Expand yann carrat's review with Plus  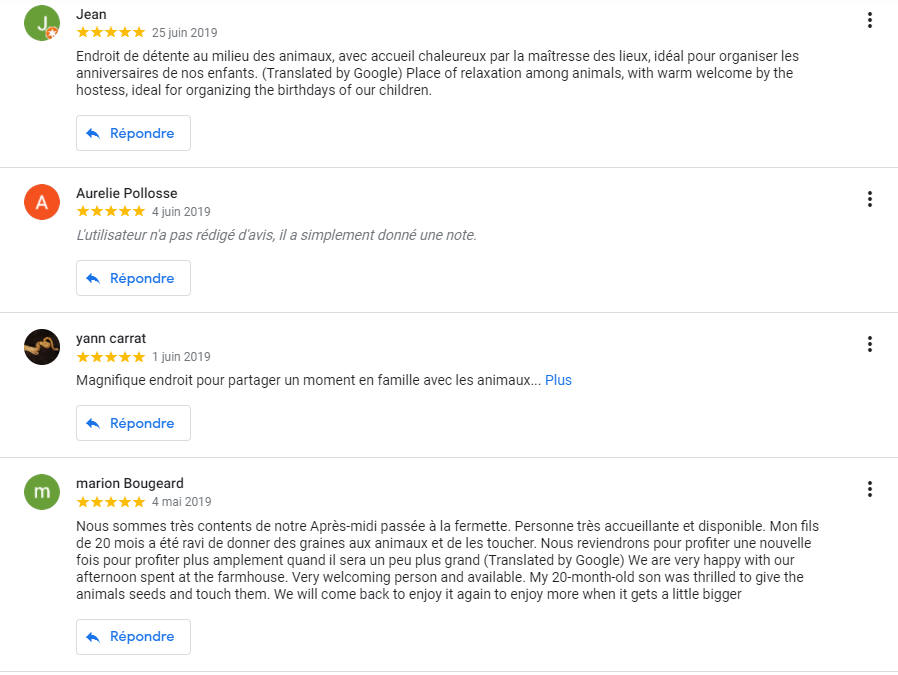tap(558, 380)
